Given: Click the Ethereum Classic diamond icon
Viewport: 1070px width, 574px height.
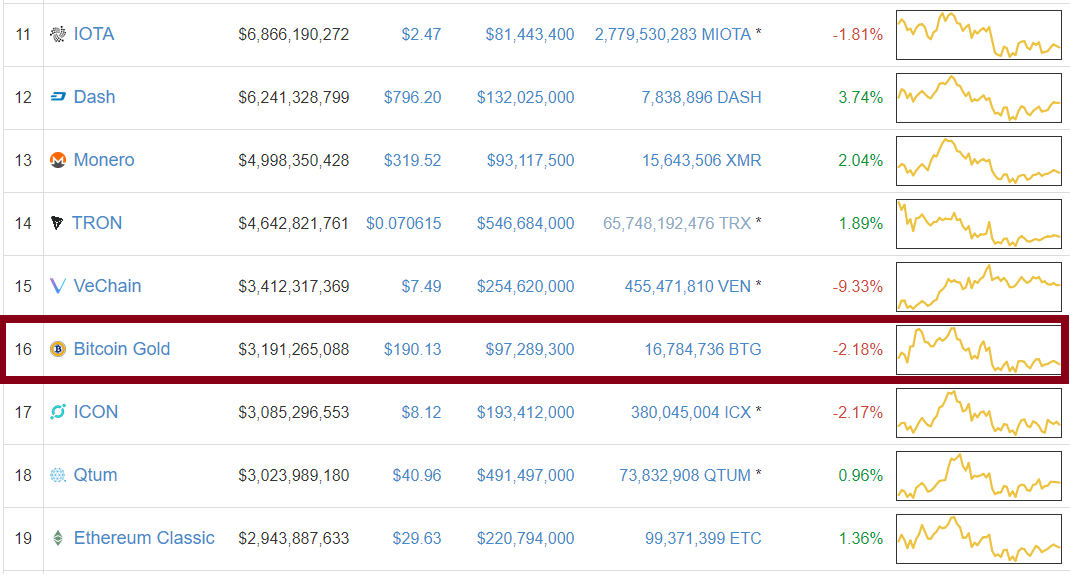Looking at the screenshot, I should point(58,538).
